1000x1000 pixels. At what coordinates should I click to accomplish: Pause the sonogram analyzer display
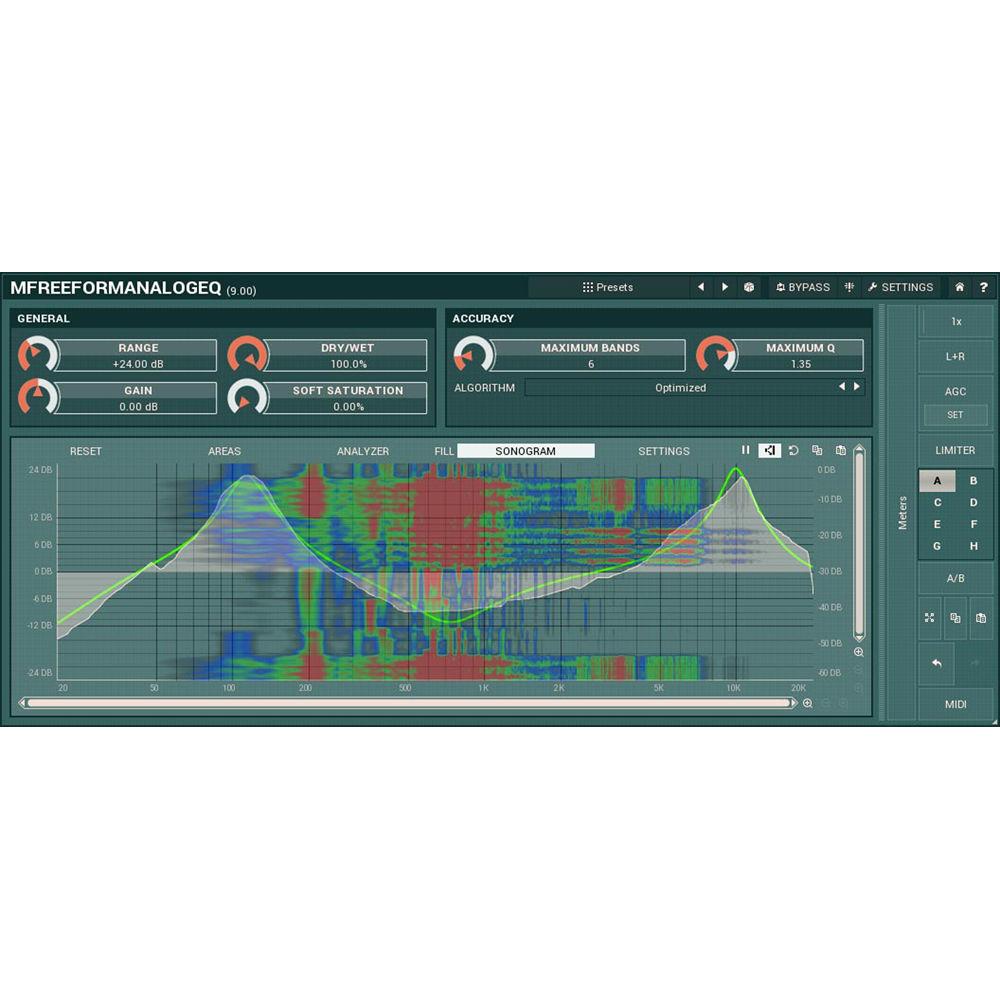(746, 451)
